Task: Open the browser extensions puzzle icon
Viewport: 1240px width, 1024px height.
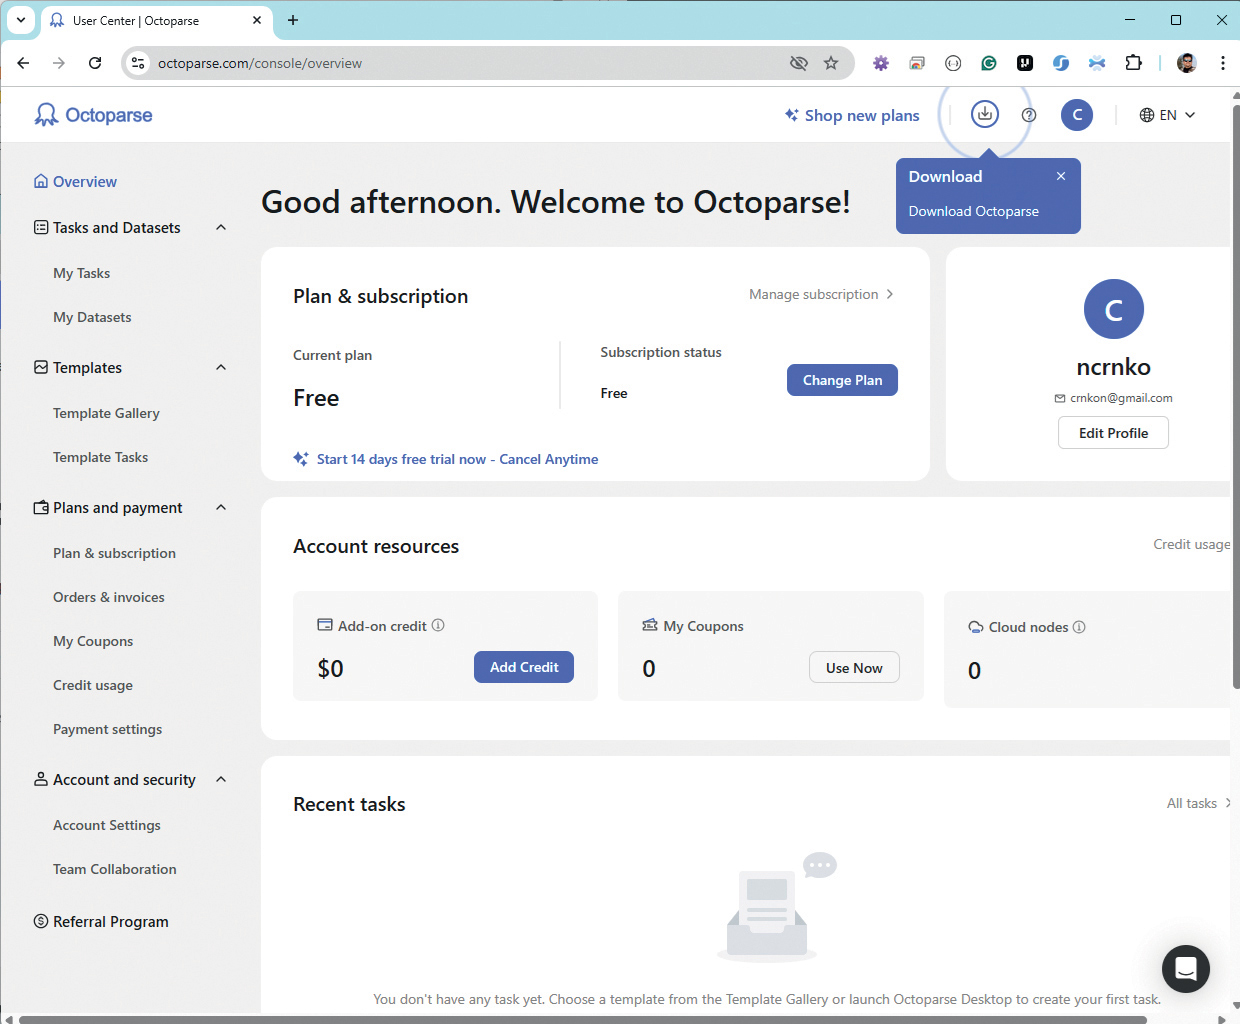Action: [x=1133, y=63]
